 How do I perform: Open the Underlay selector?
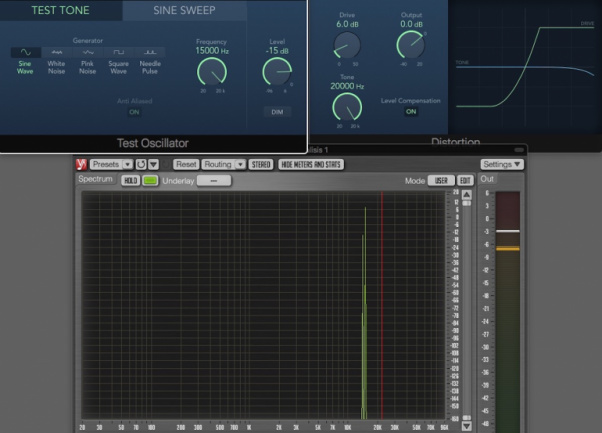pos(214,180)
